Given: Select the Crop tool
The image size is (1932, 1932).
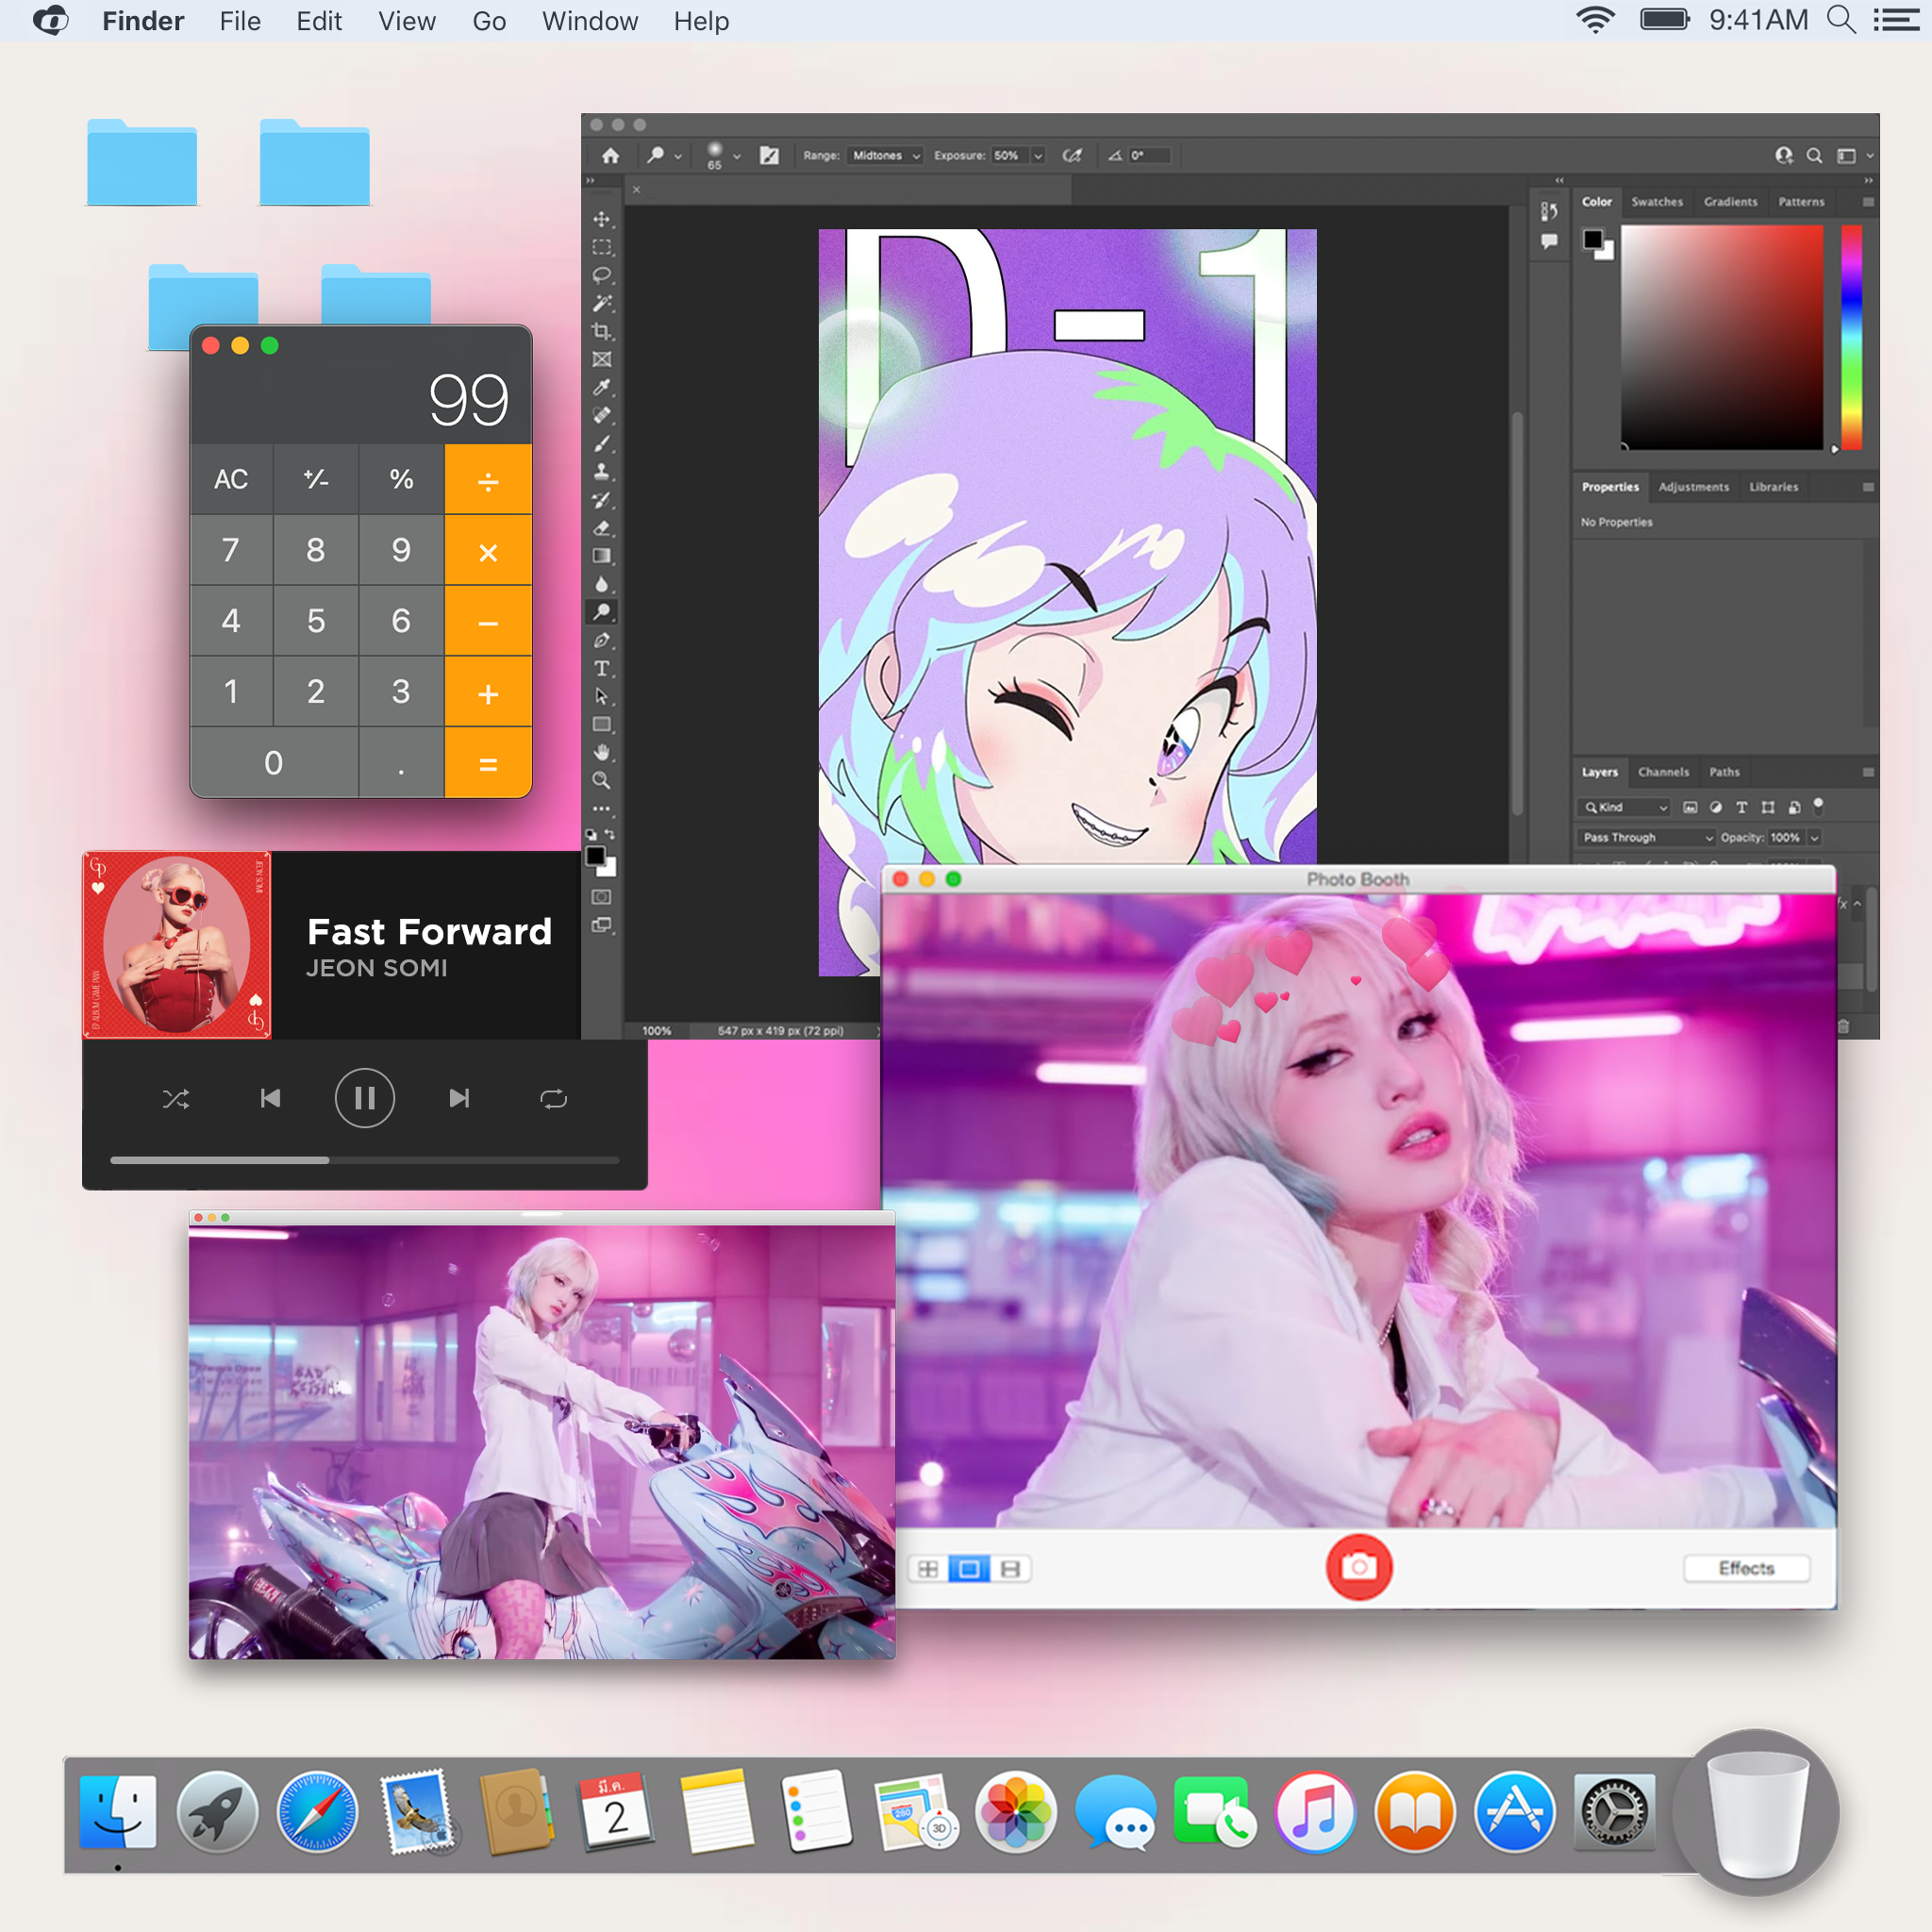Looking at the screenshot, I should (x=601, y=331).
